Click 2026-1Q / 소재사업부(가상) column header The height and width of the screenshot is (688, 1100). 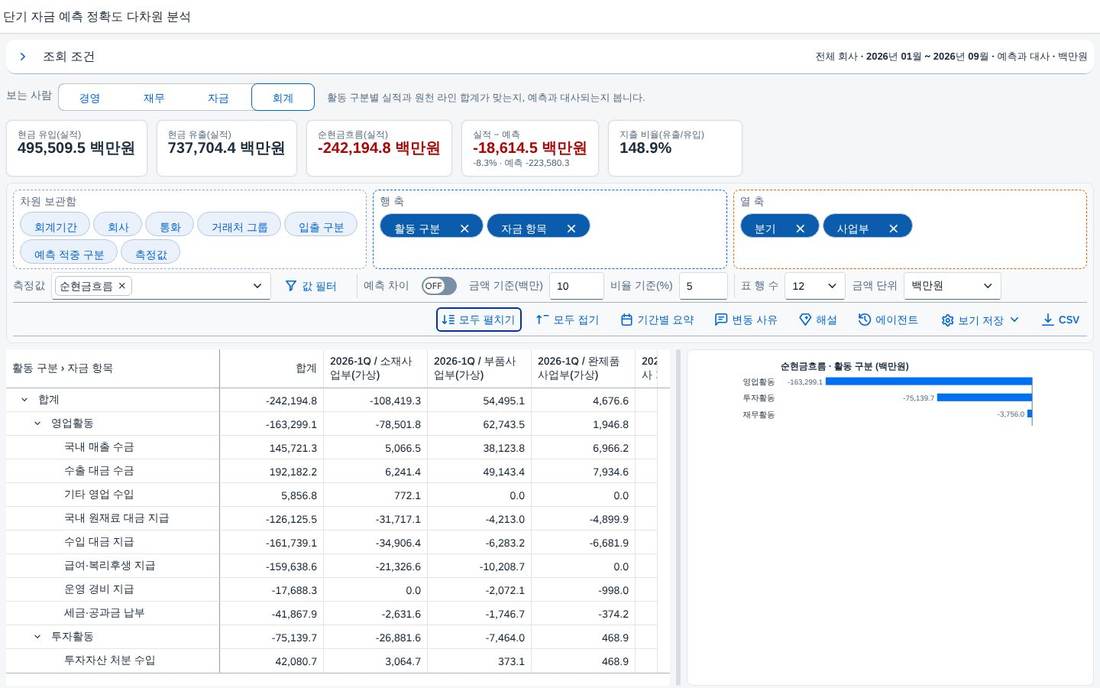375,368
